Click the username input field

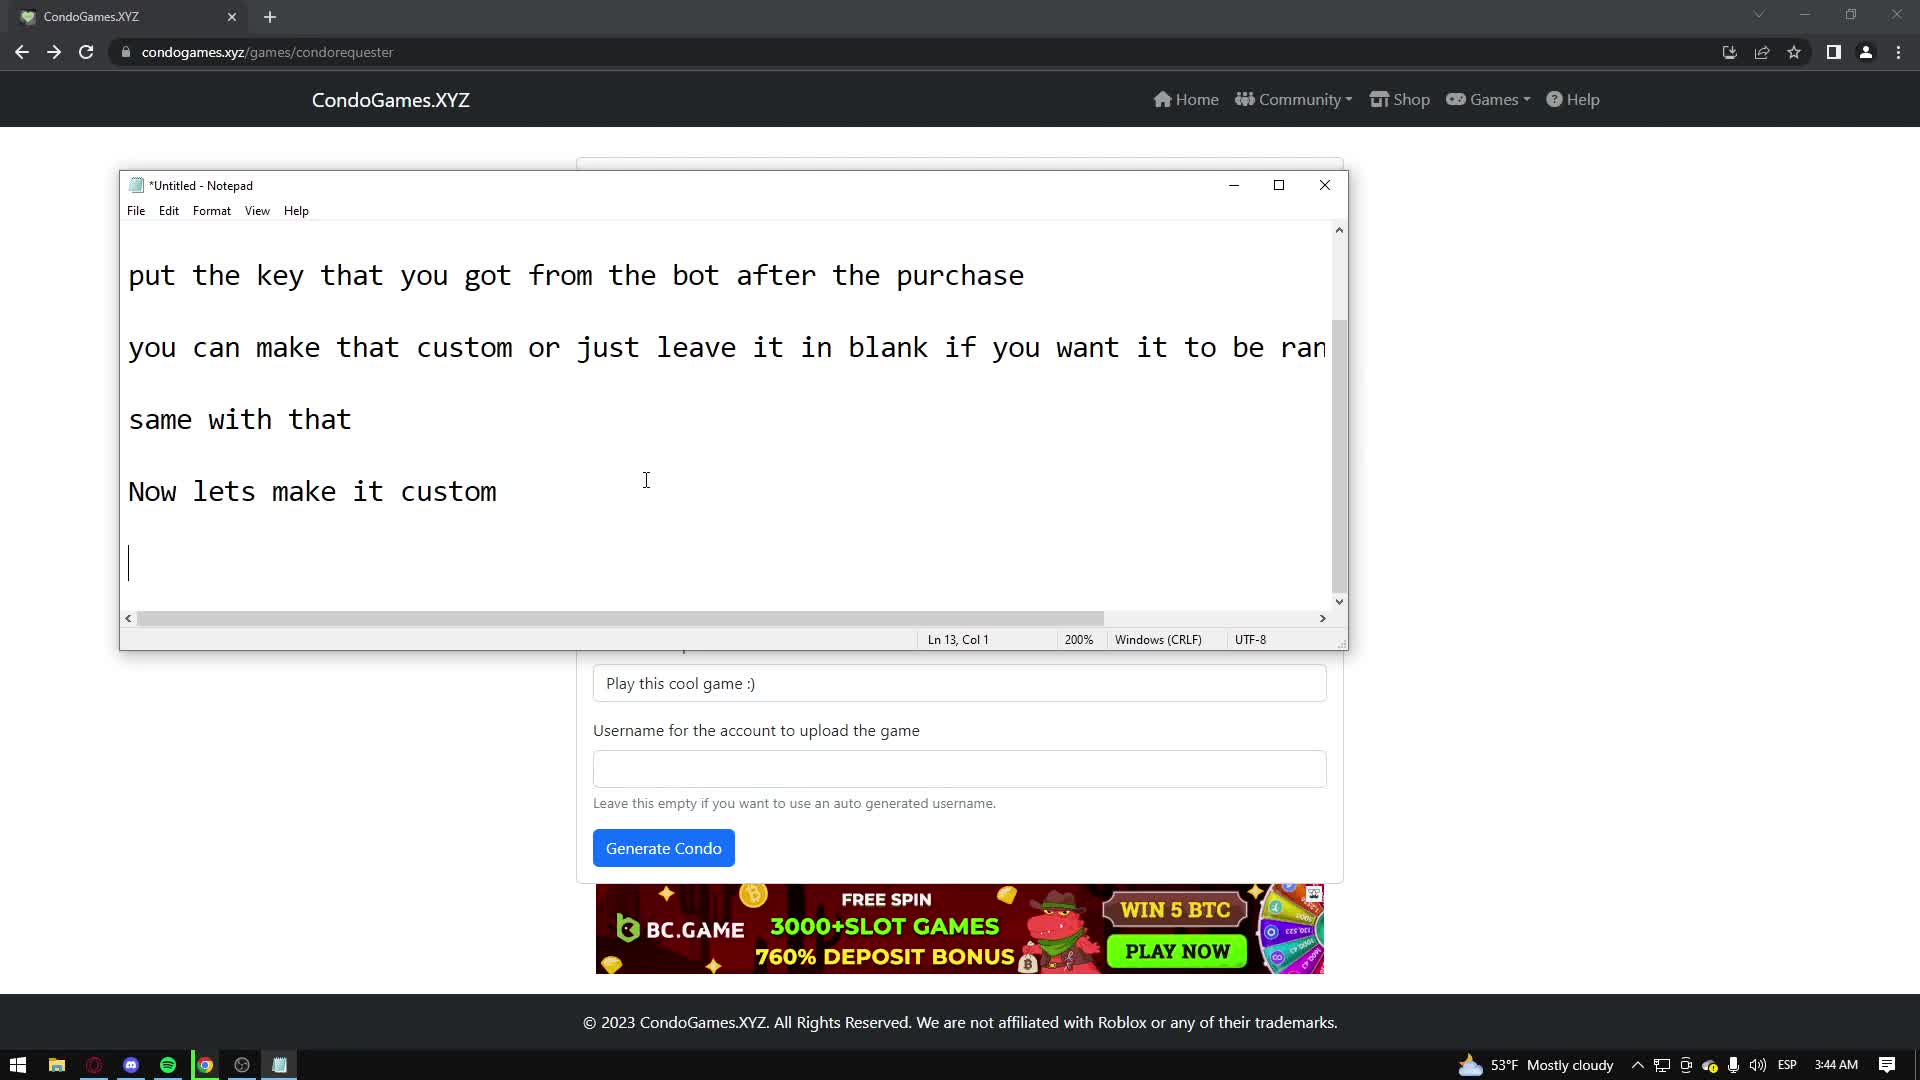click(959, 769)
